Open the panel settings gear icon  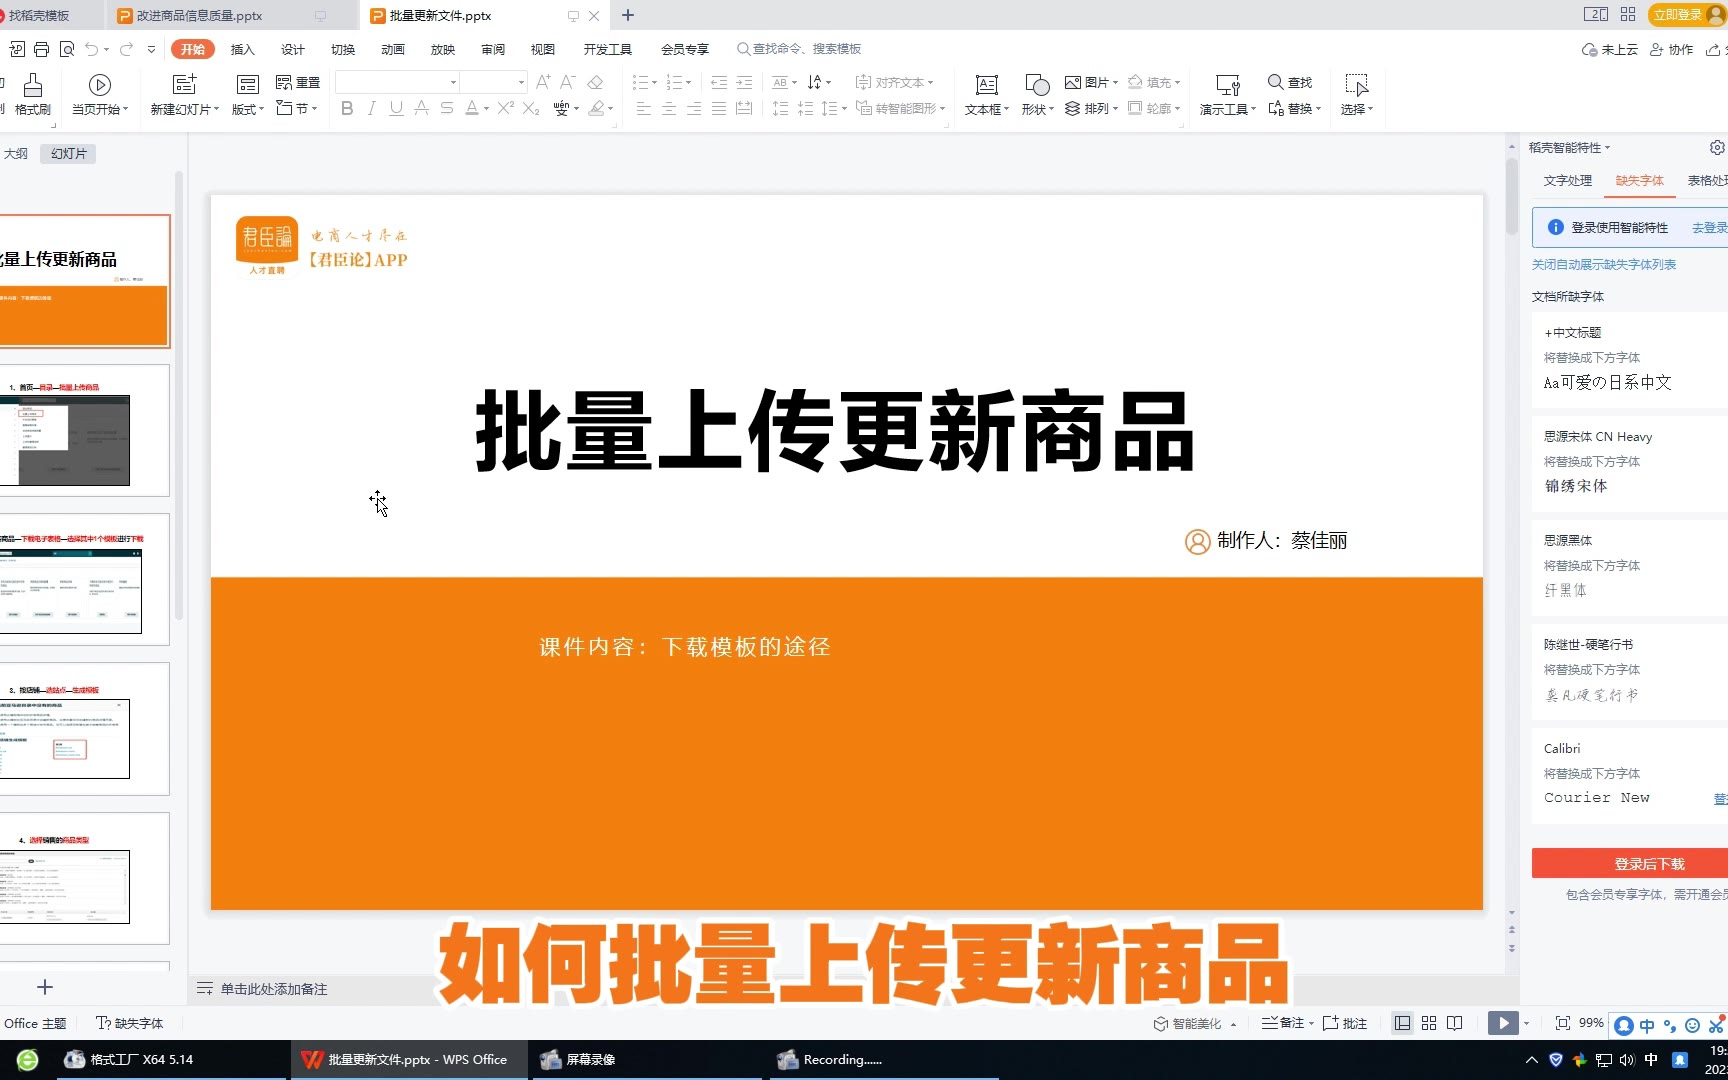(x=1716, y=148)
